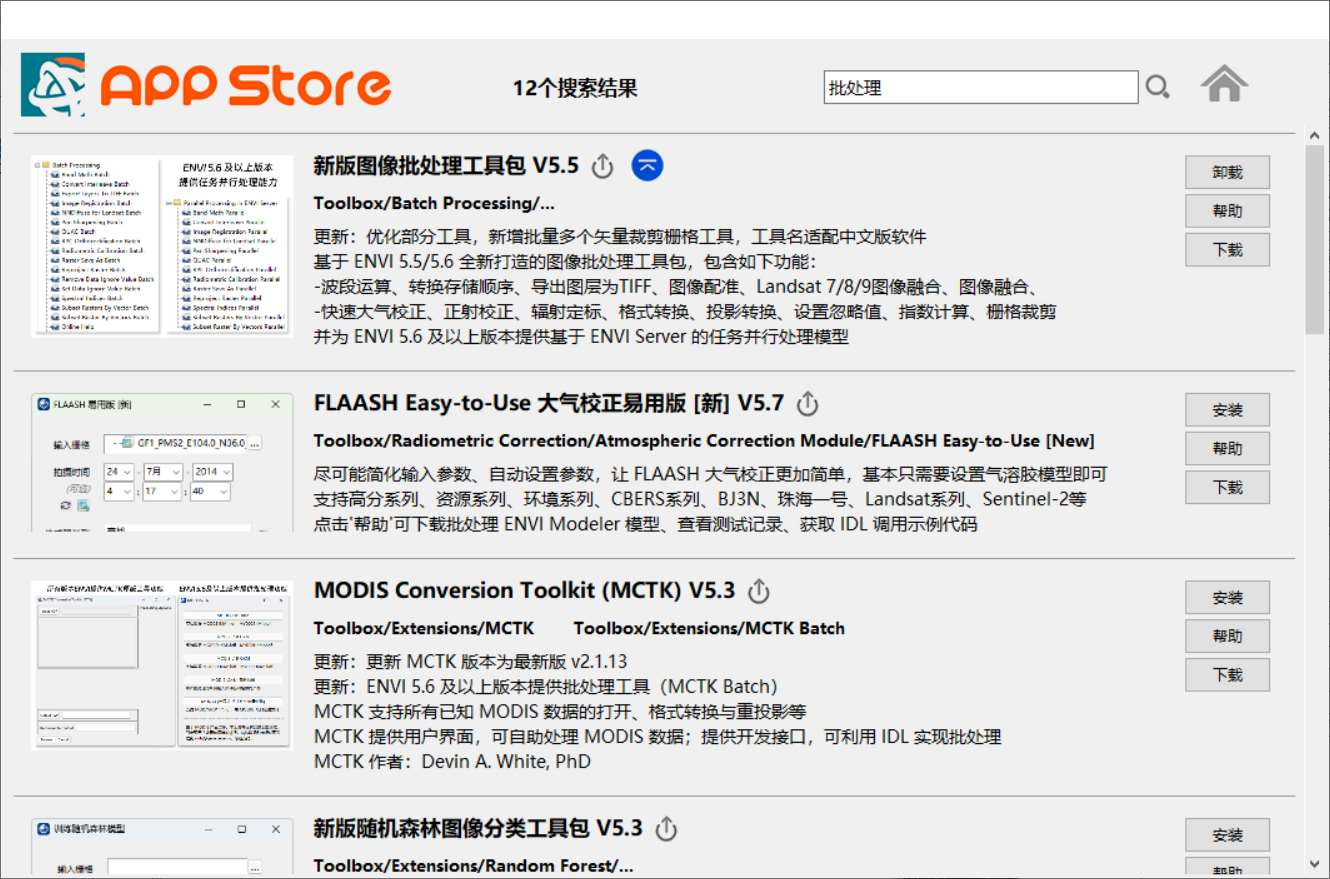Install FLAASH Easy-to-Use with 安装 button

[1227, 410]
